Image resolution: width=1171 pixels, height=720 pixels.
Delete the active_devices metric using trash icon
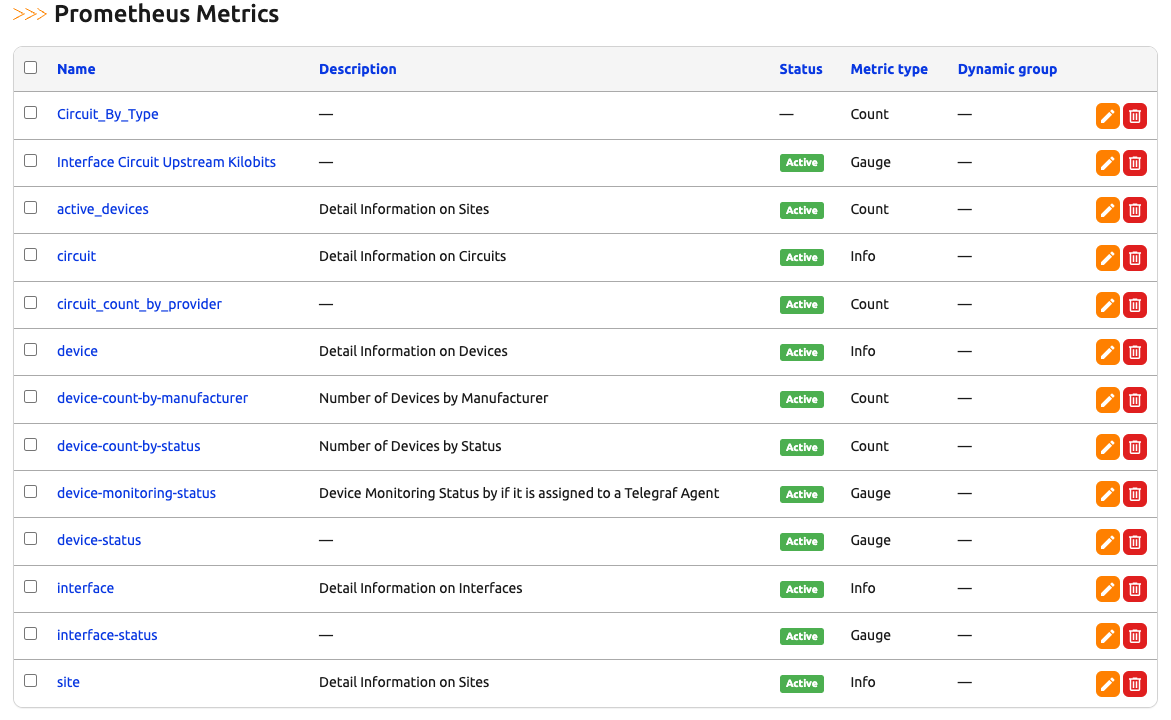click(x=1135, y=210)
